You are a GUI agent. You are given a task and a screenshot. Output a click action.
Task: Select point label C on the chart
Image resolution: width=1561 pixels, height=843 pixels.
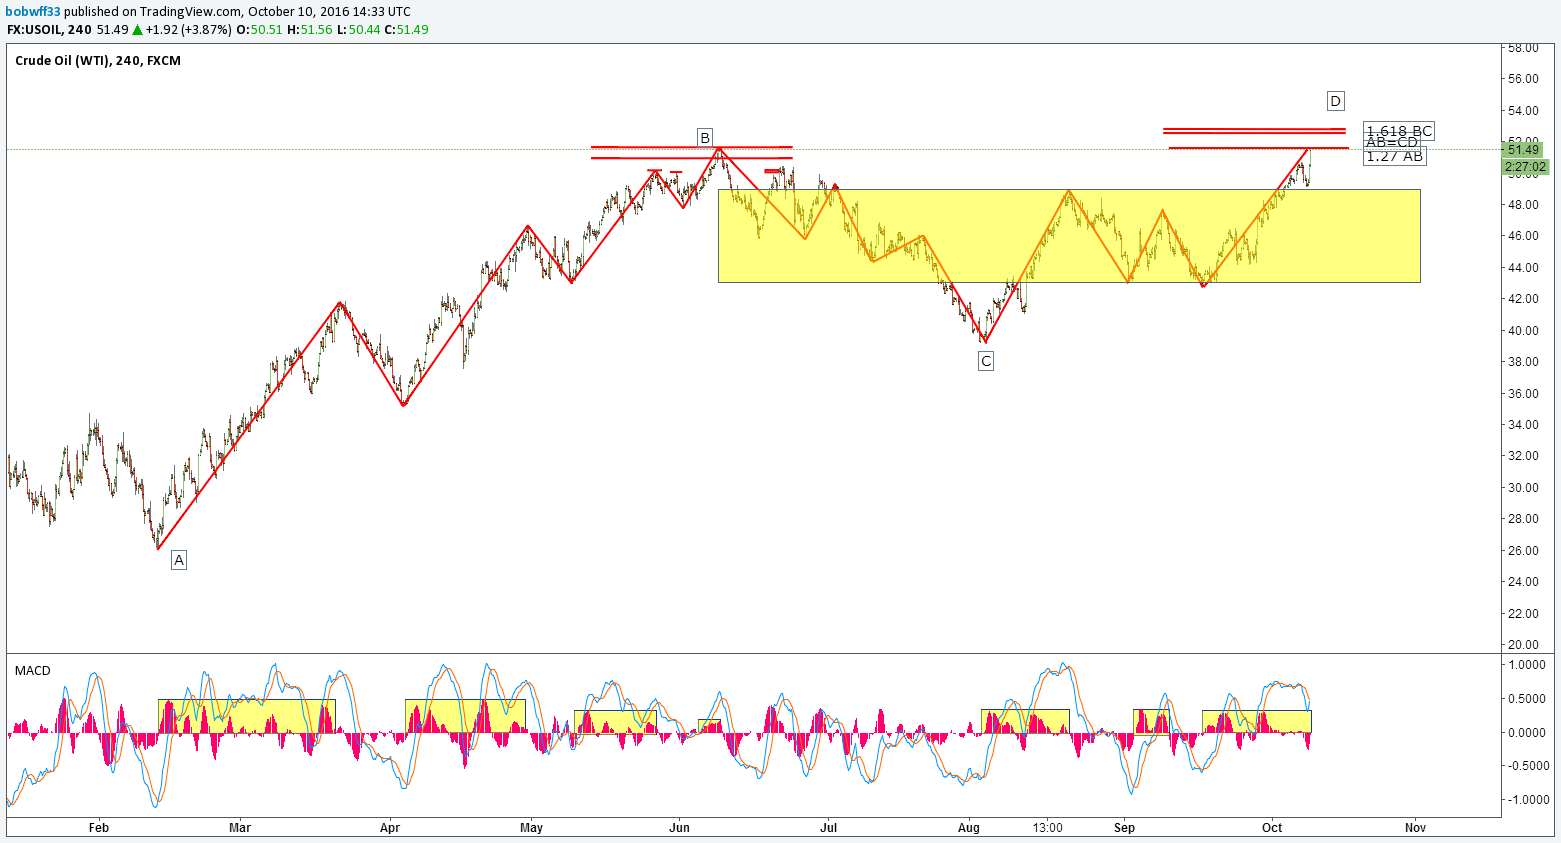[x=986, y=361]
